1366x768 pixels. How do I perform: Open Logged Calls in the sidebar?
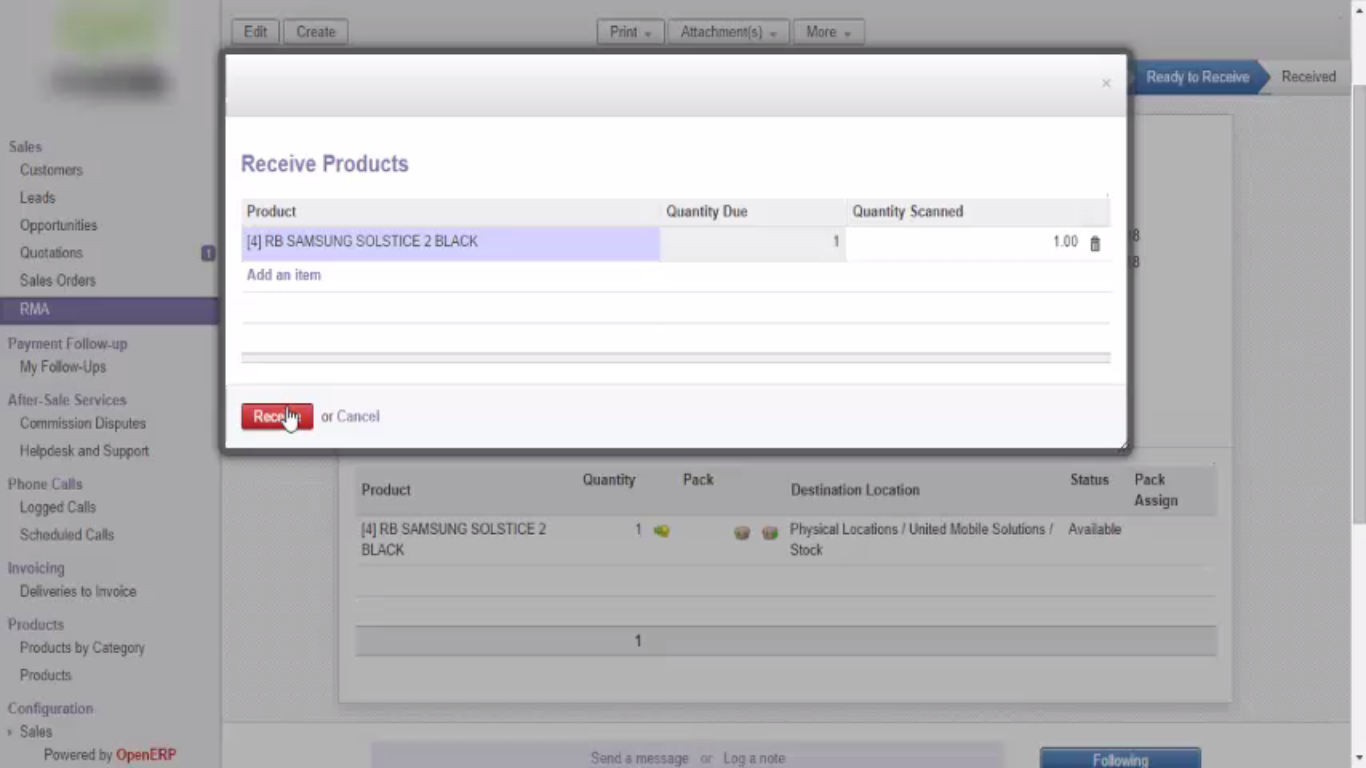click(58, 508)
